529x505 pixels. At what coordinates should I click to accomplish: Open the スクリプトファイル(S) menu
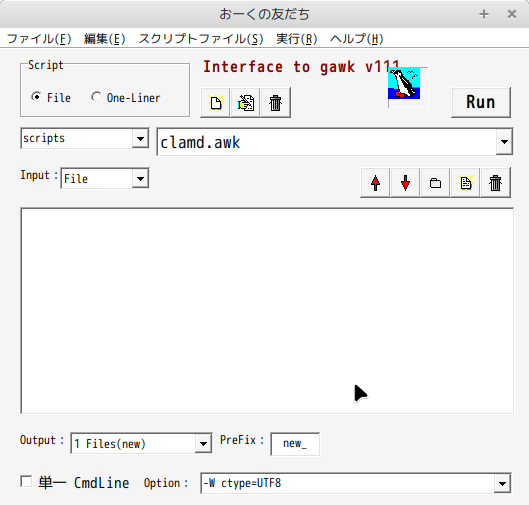[201, 39]
